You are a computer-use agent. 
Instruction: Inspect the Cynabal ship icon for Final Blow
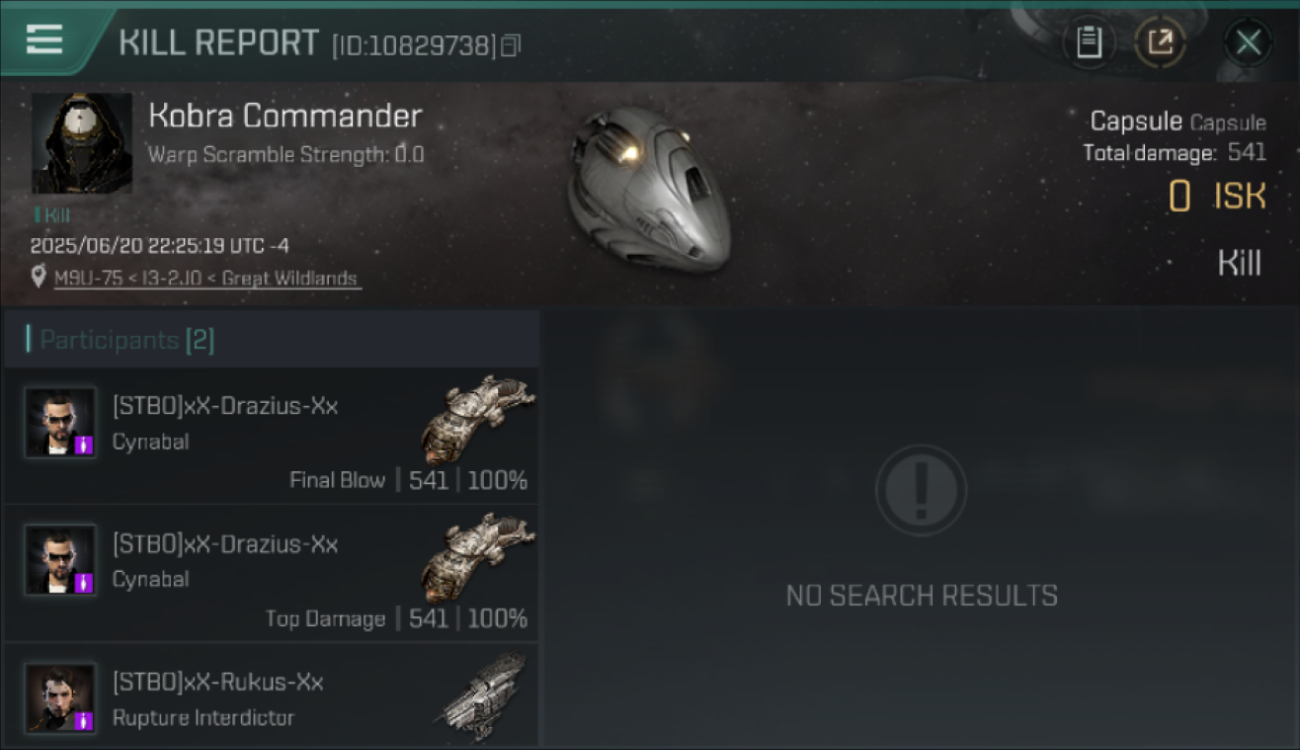pos(477,418)
